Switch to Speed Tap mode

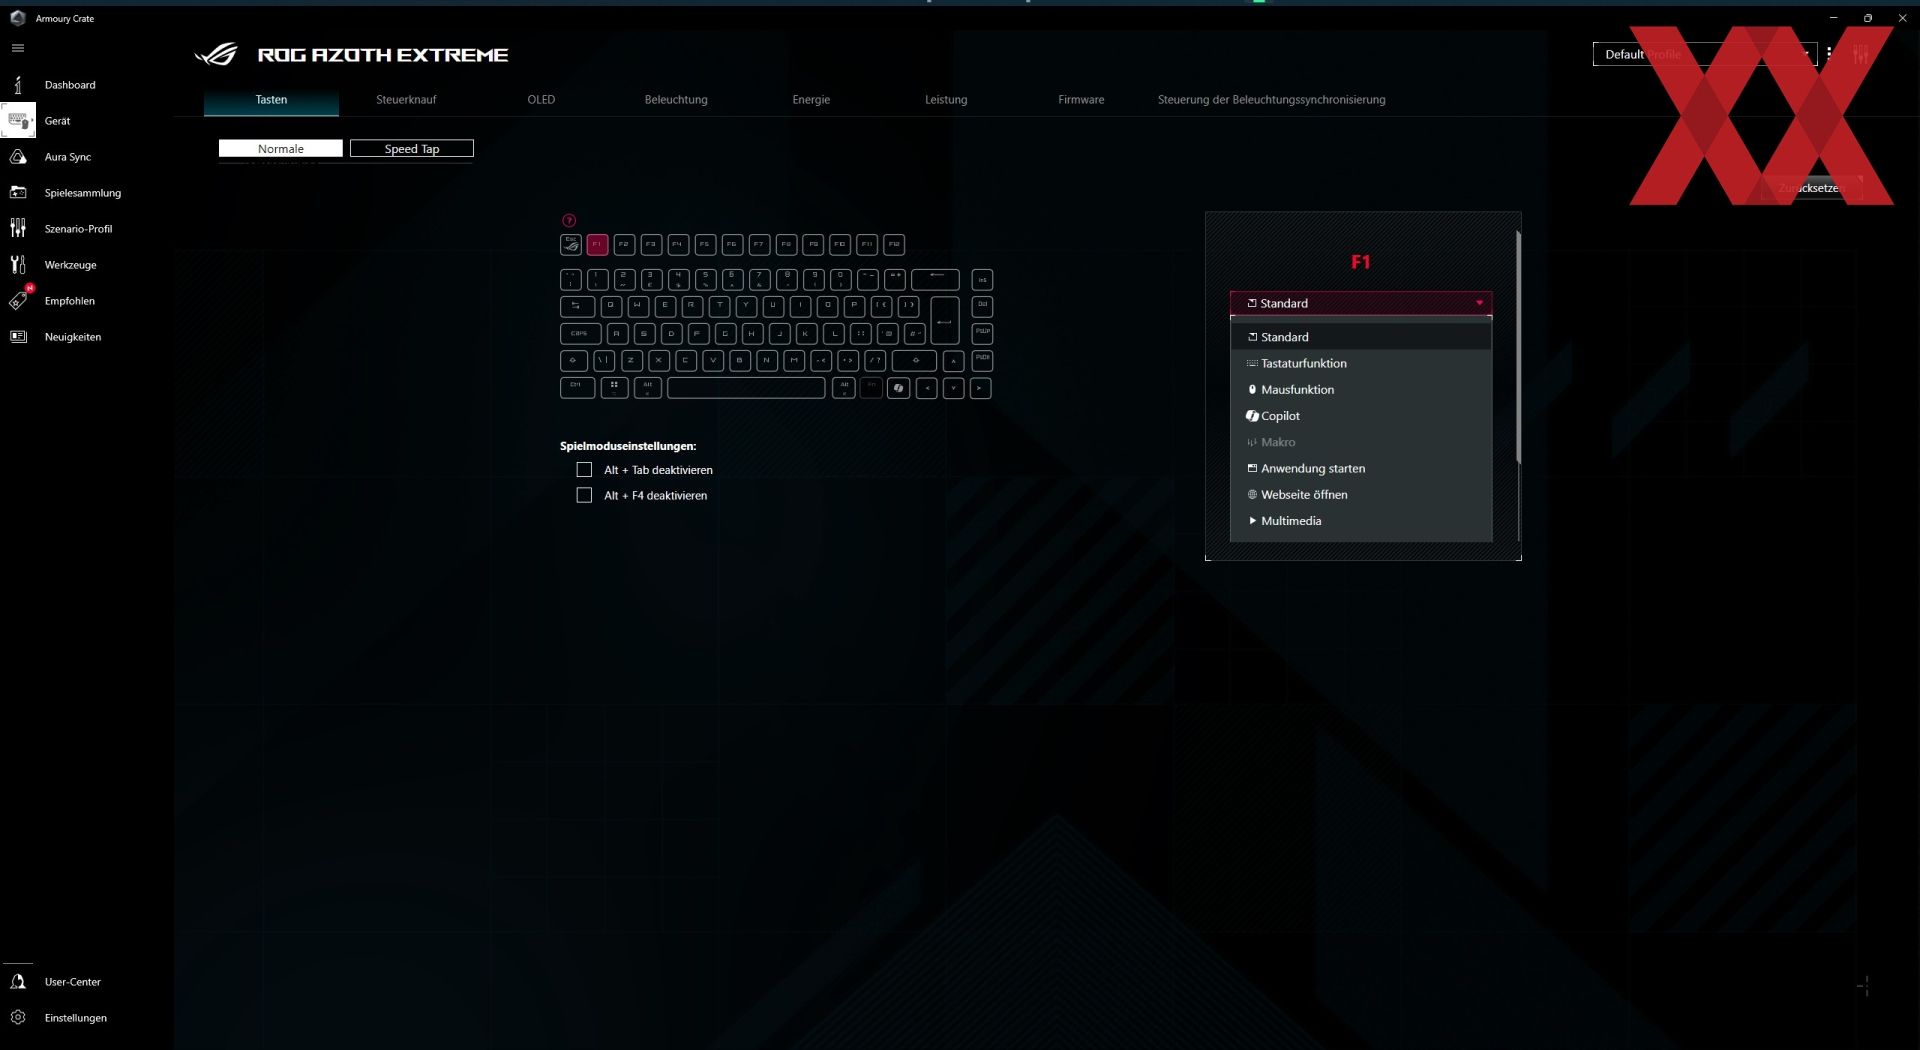412,149
